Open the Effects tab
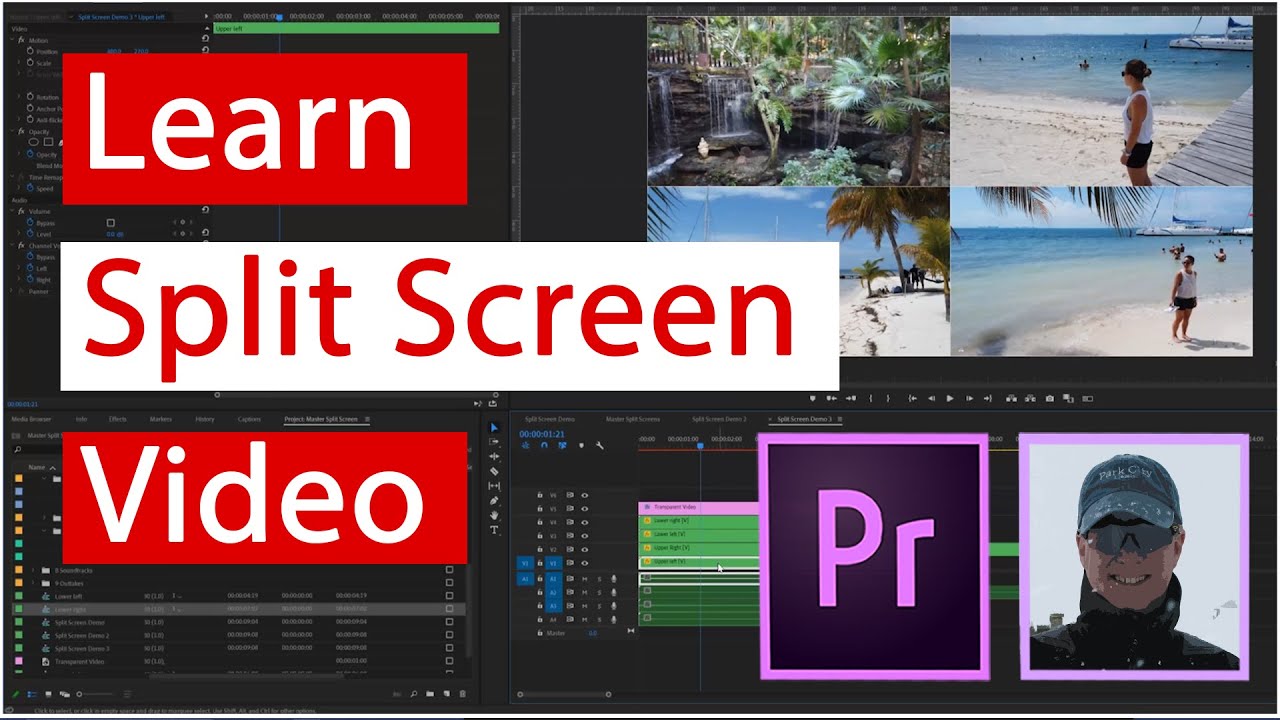 coord(117,419)
